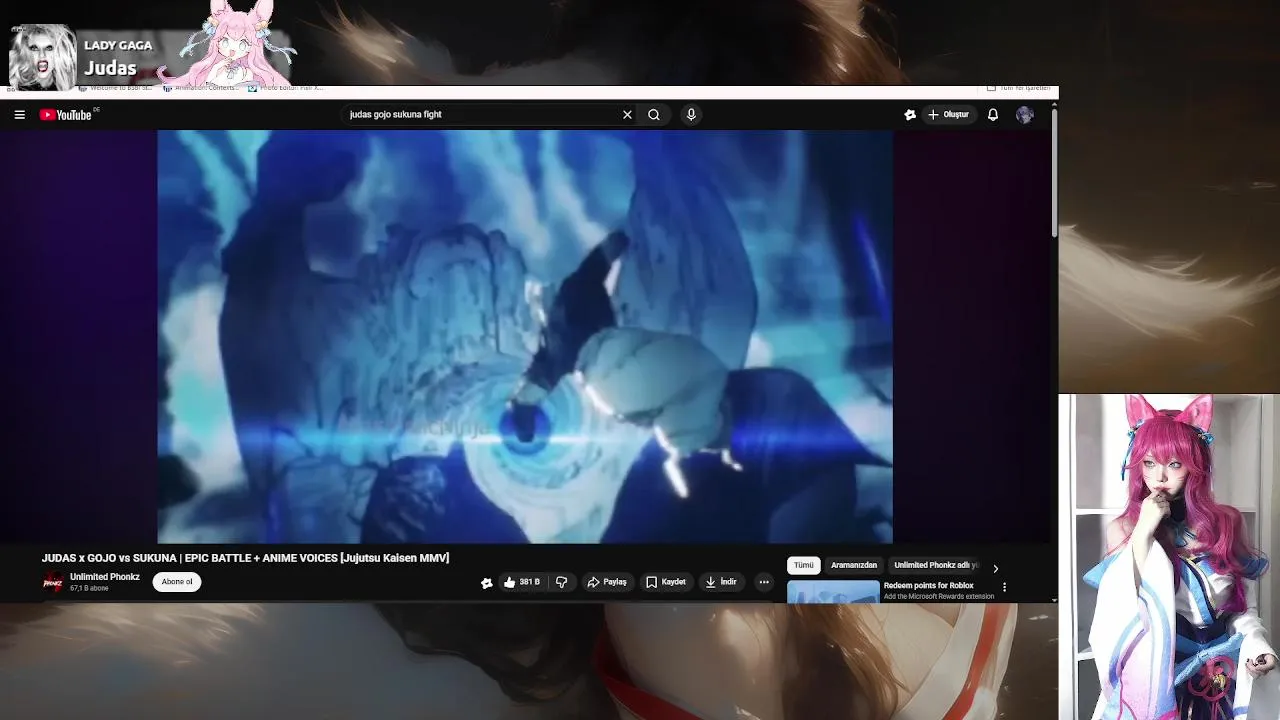This screenshot has width=1280, height=720.
Task: Dislike the video with thumbs down
Action: point(562,582)
